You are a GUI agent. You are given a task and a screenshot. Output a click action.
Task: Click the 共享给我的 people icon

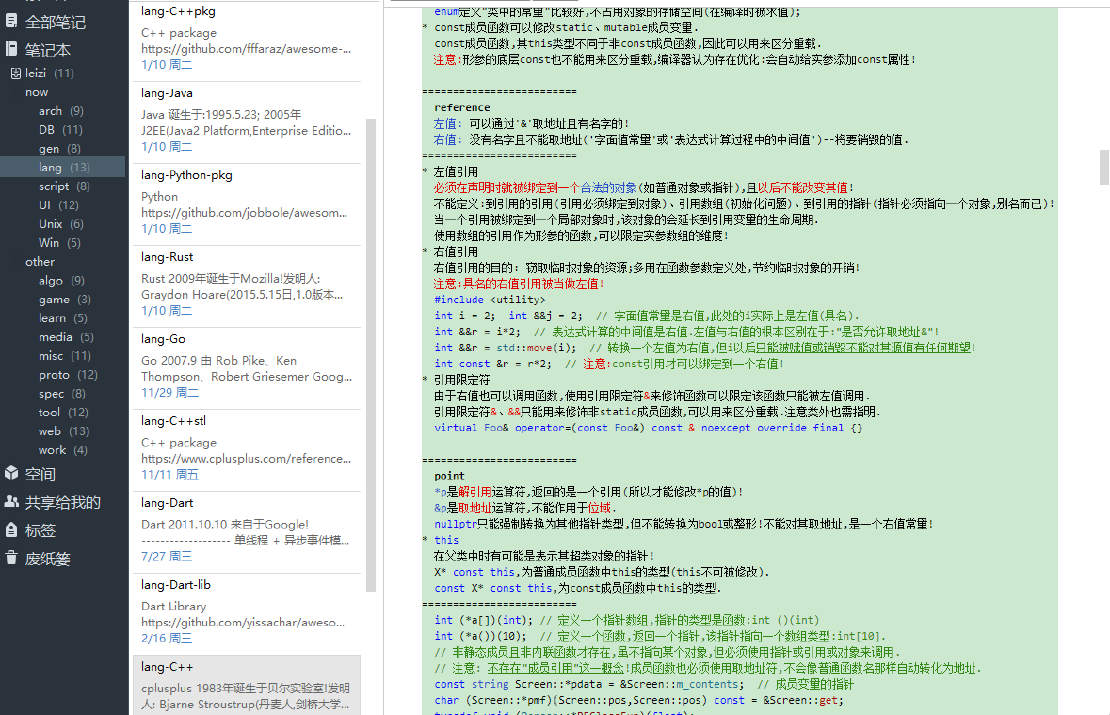11,501
